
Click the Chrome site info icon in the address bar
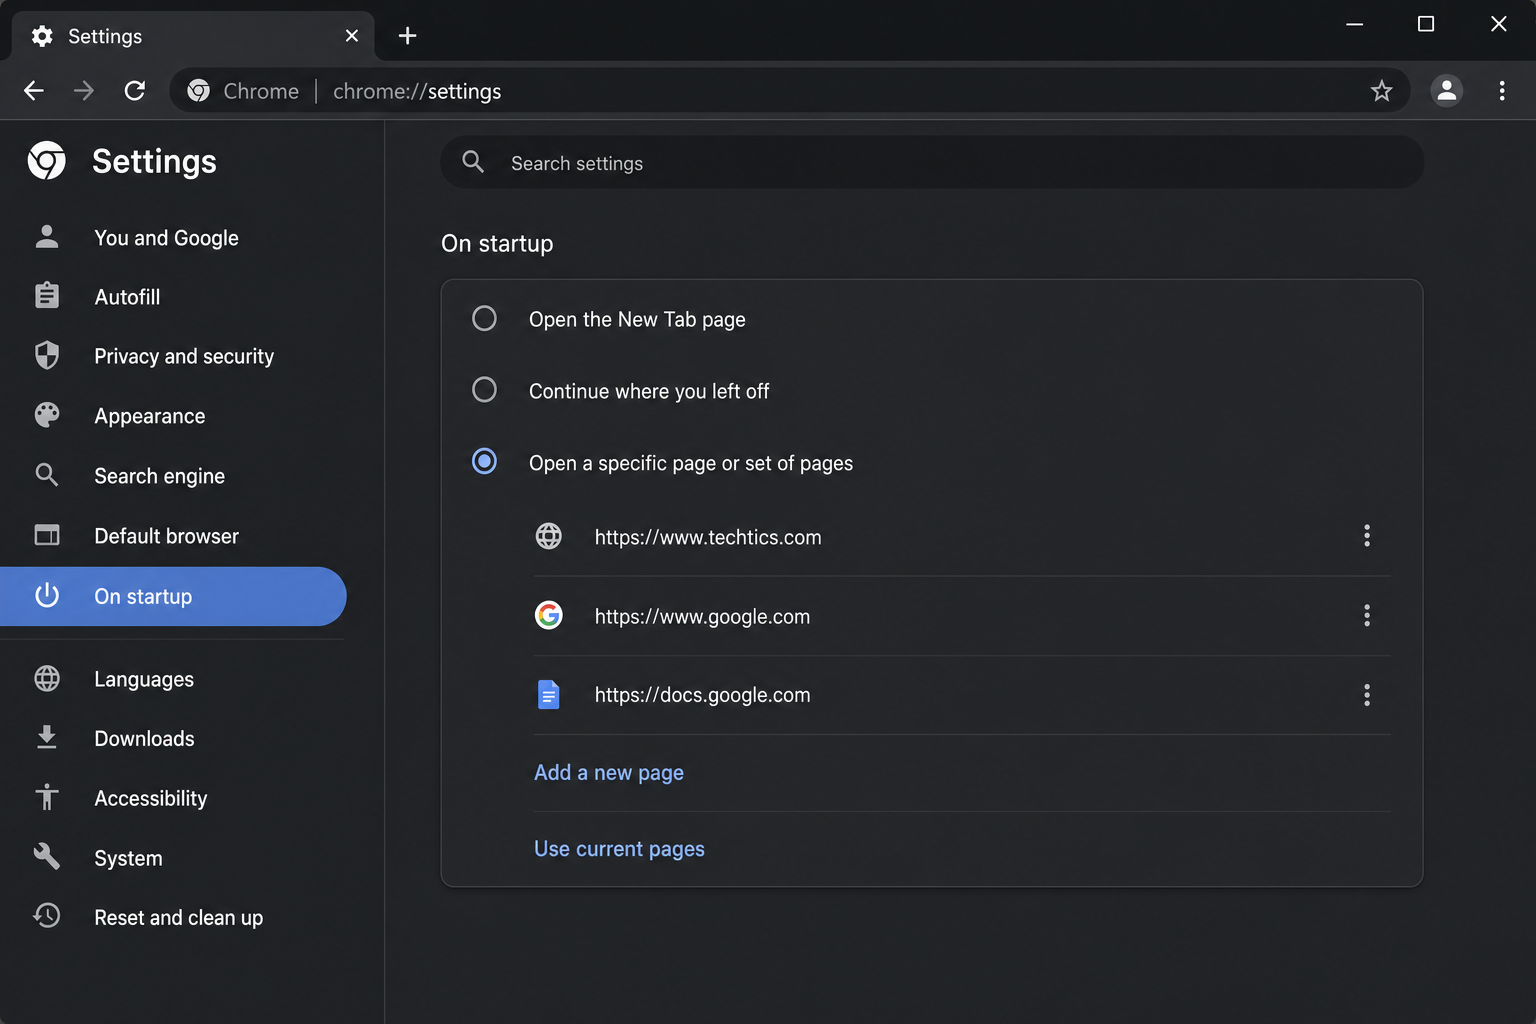(198, 91)
